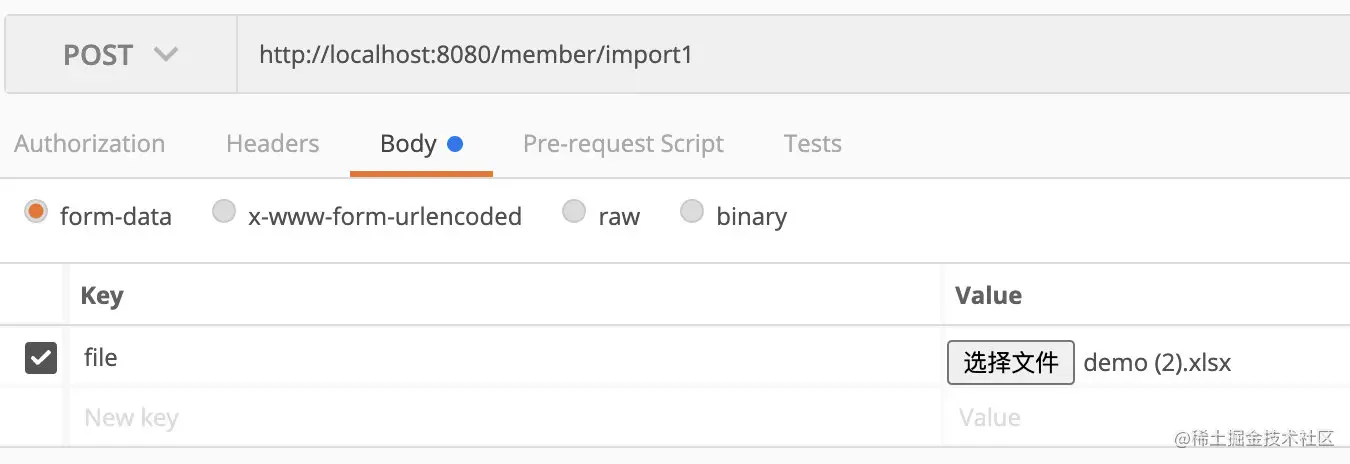Select the binary body type

point(692,212)
